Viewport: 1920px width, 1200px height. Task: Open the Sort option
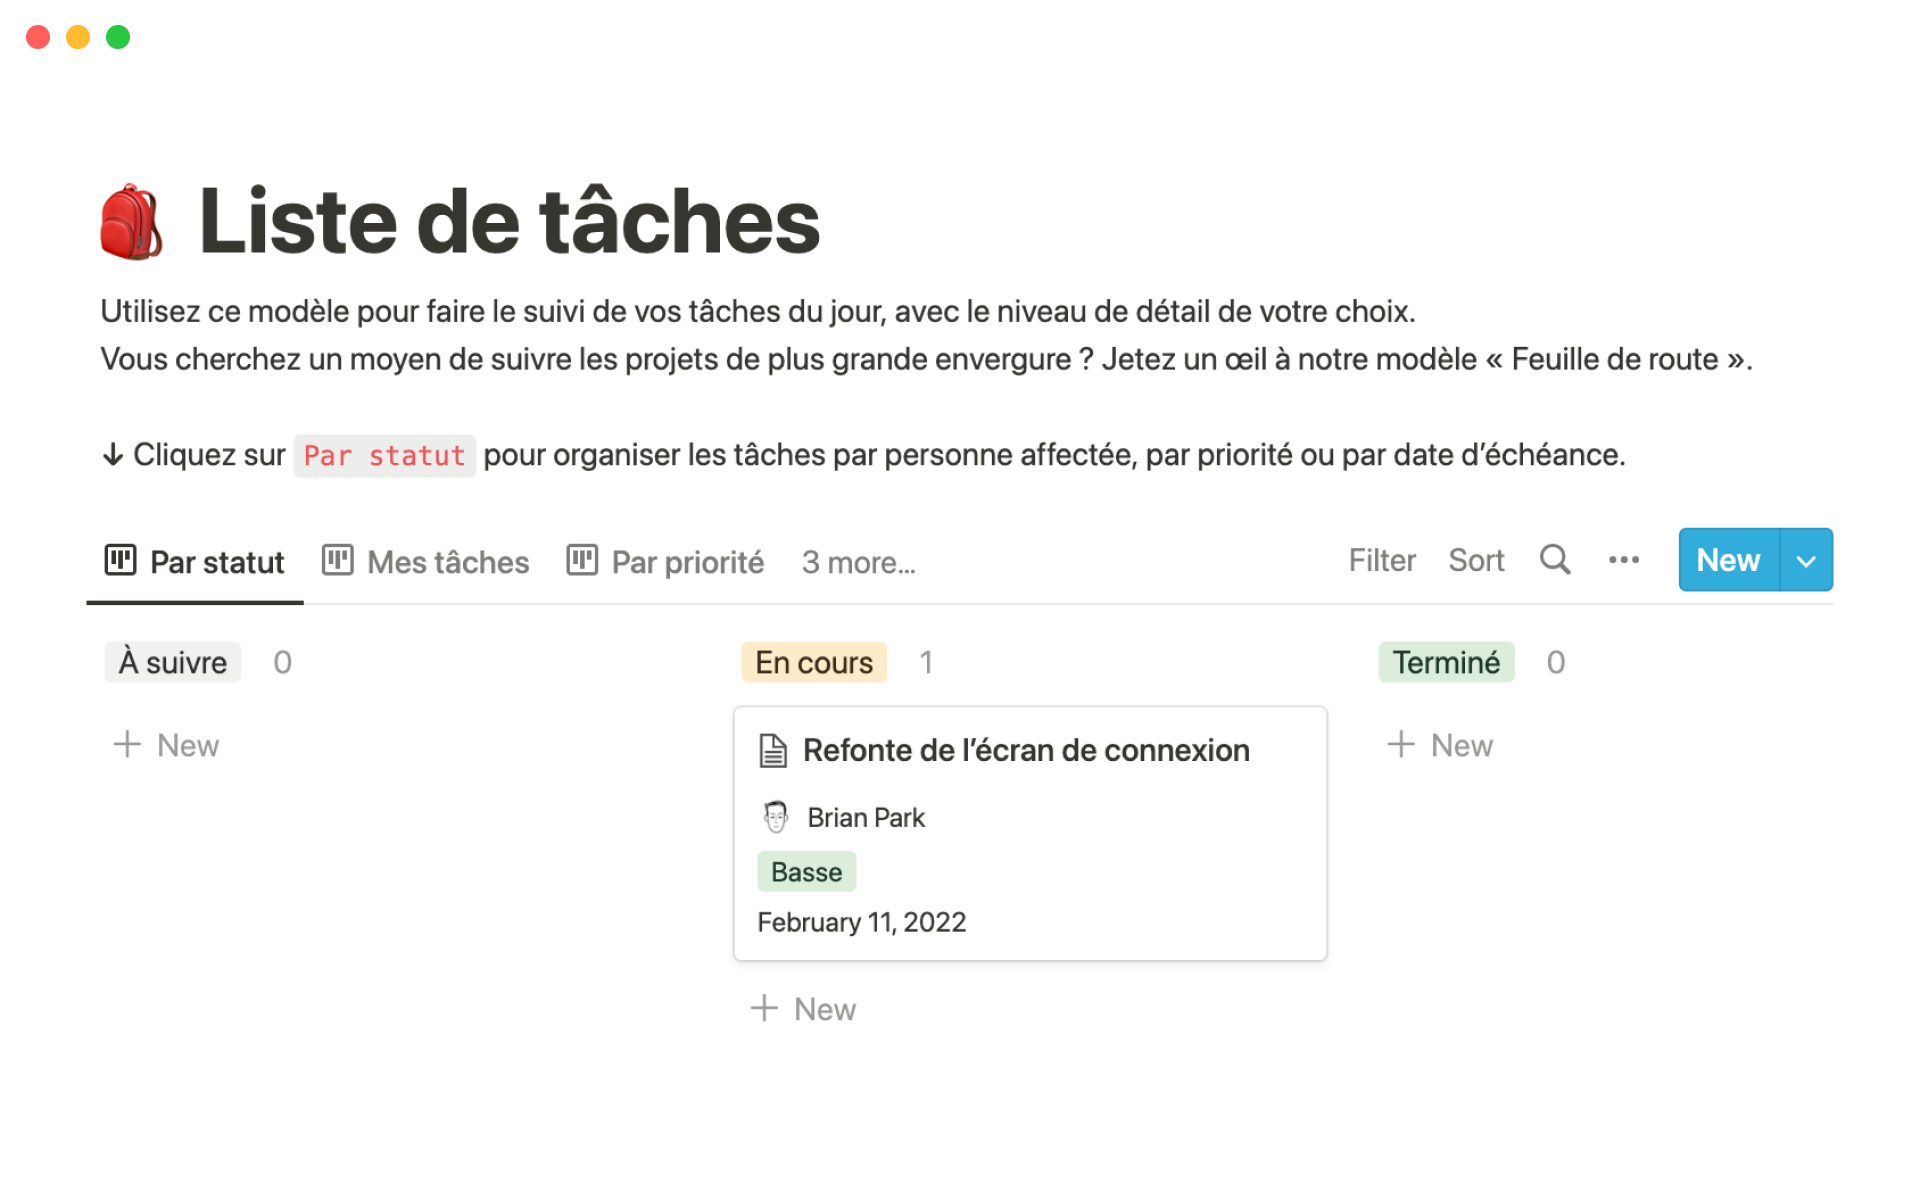[x=1476, y=560]
